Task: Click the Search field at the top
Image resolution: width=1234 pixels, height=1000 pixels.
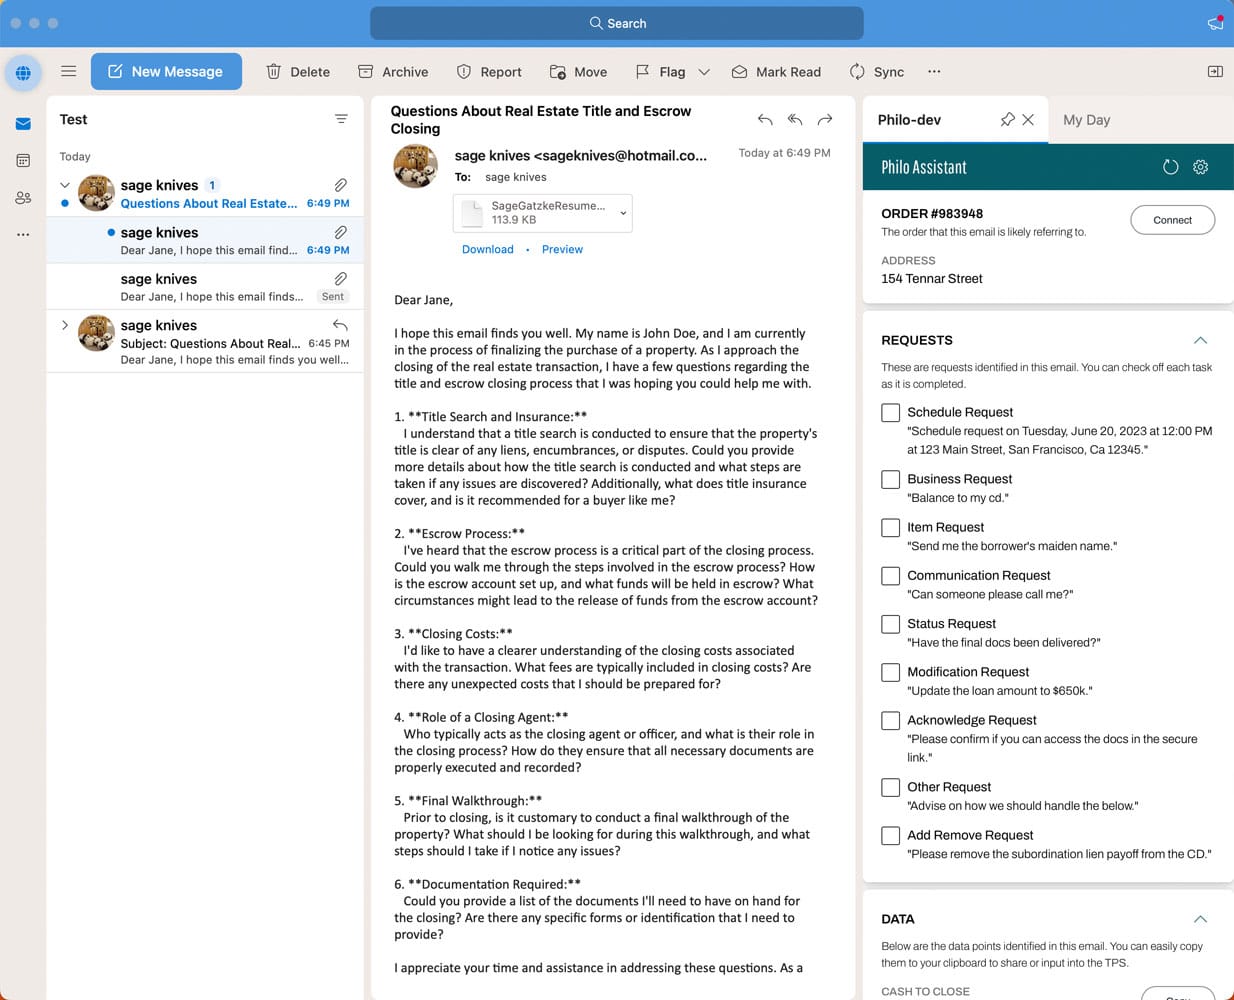Action: (x=617, y=23)
